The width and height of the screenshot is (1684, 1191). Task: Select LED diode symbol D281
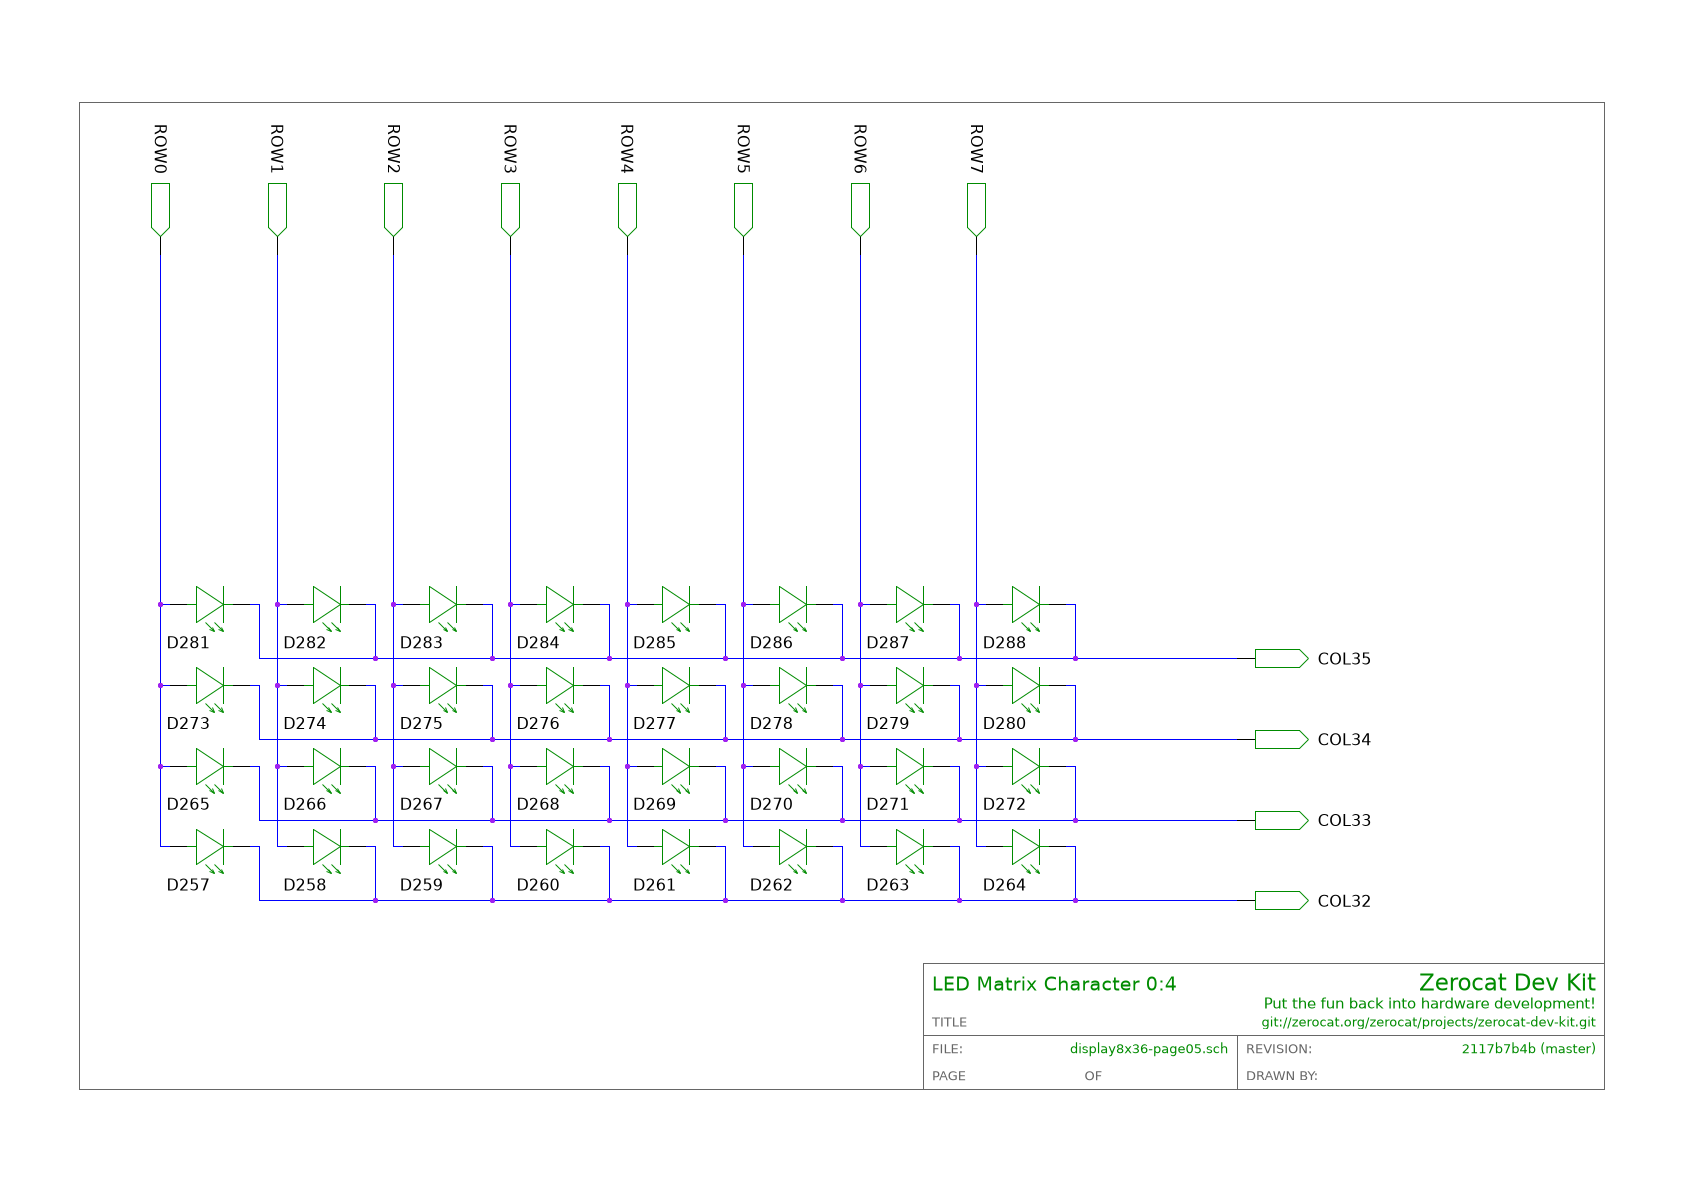[210, 606]
